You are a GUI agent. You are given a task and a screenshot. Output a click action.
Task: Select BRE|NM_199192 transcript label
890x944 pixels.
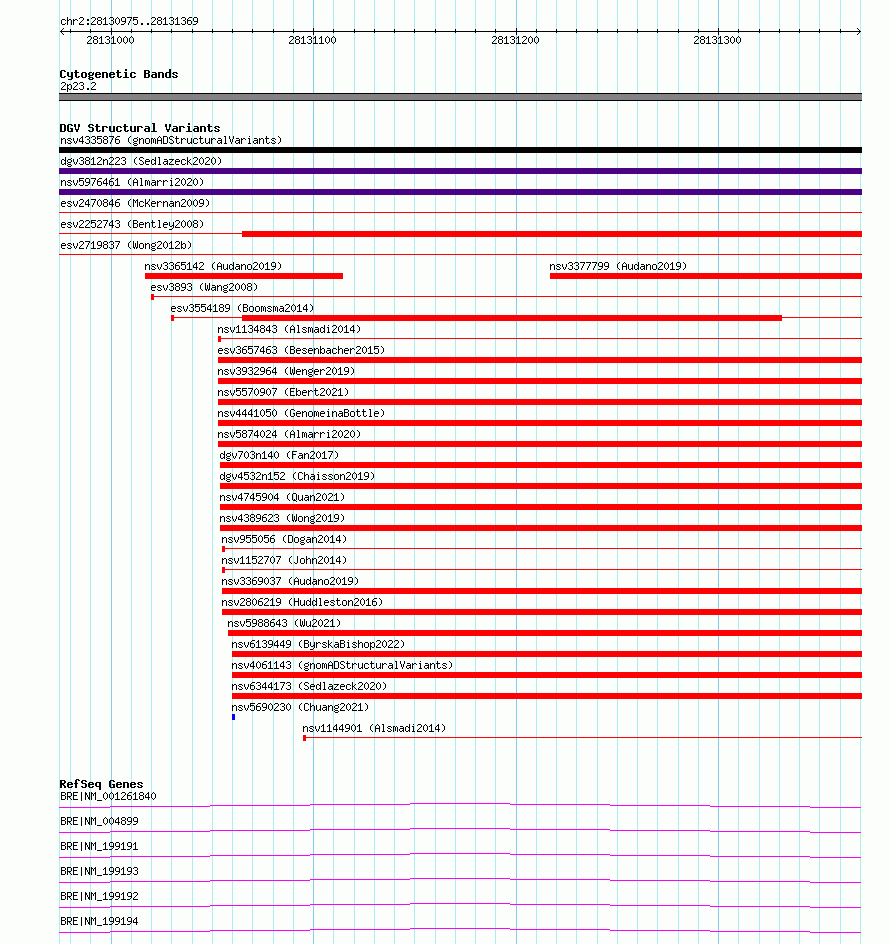point(99,896)
